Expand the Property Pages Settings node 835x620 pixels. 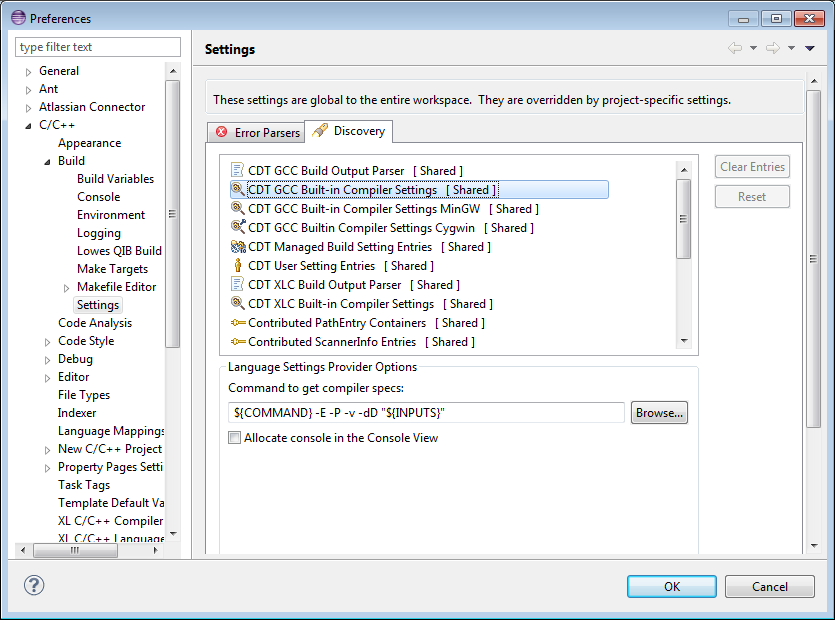tap(47, 468)
